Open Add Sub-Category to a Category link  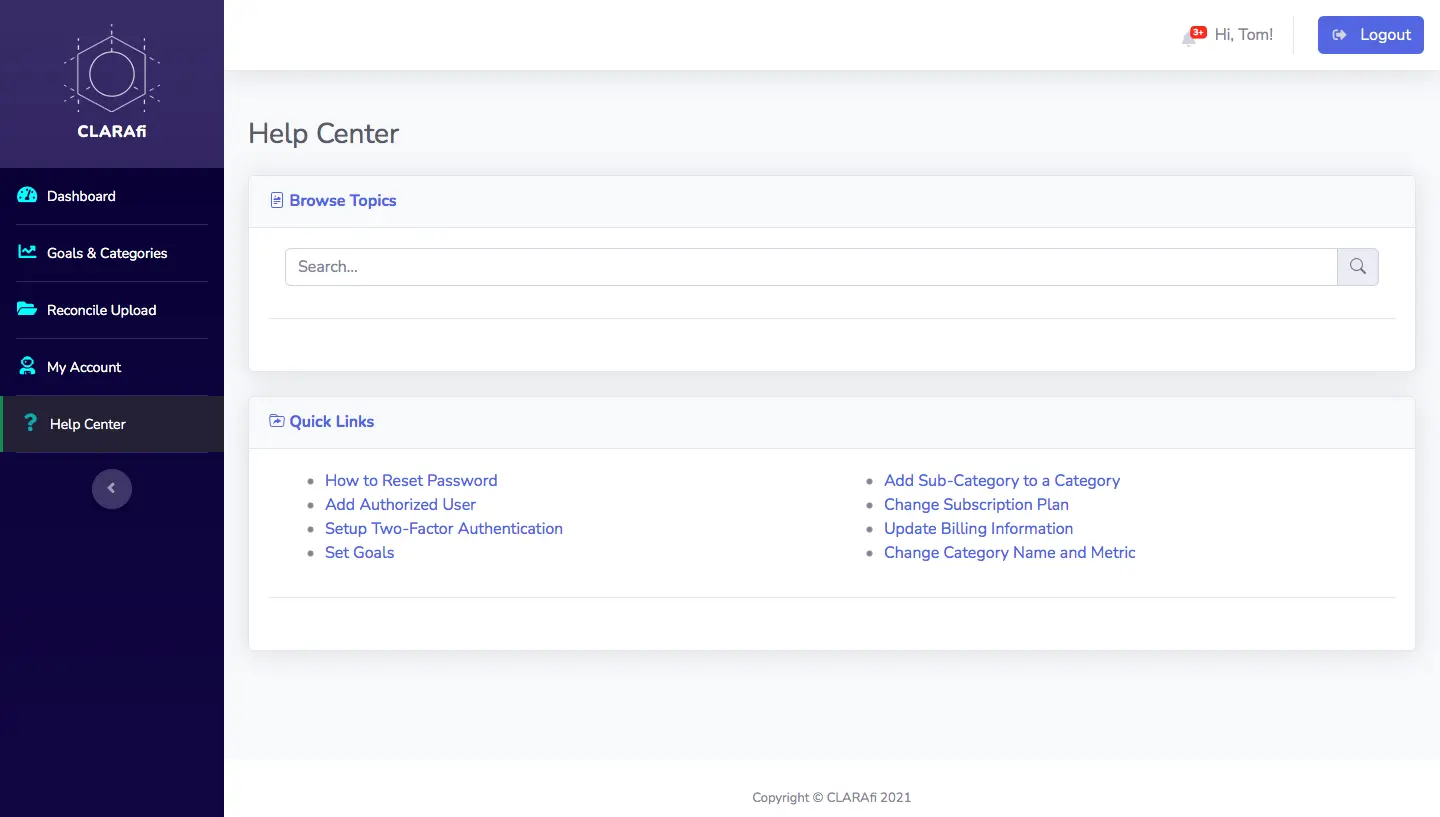coord(1001,481)
